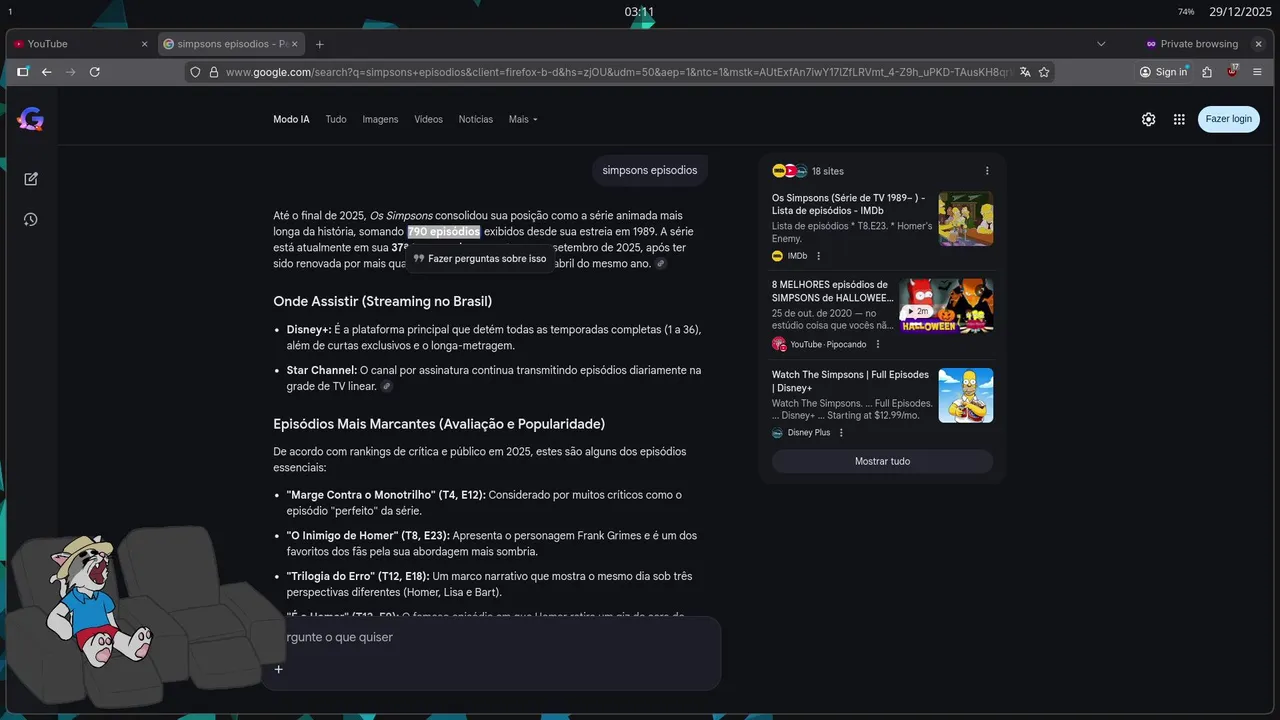The image size is (1280, 720).
Task: Open options menu next to IMDb
Action: pos(818,256)
